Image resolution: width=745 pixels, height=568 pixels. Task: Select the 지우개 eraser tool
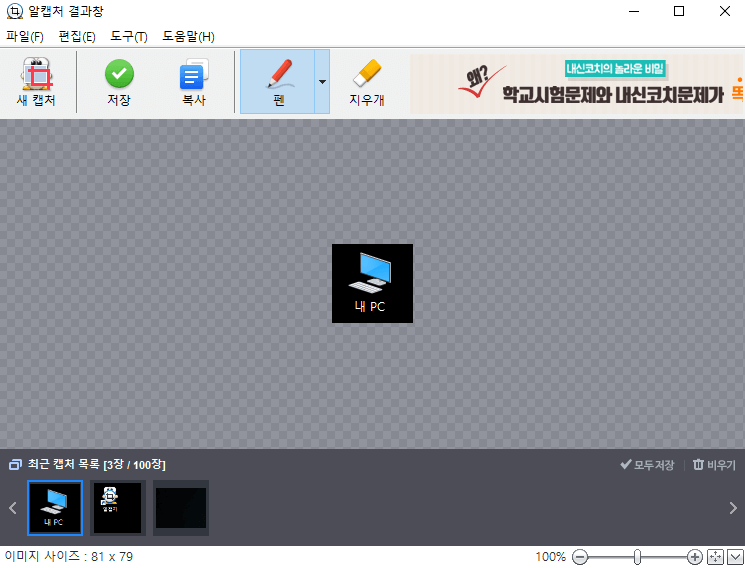[367, 82]
